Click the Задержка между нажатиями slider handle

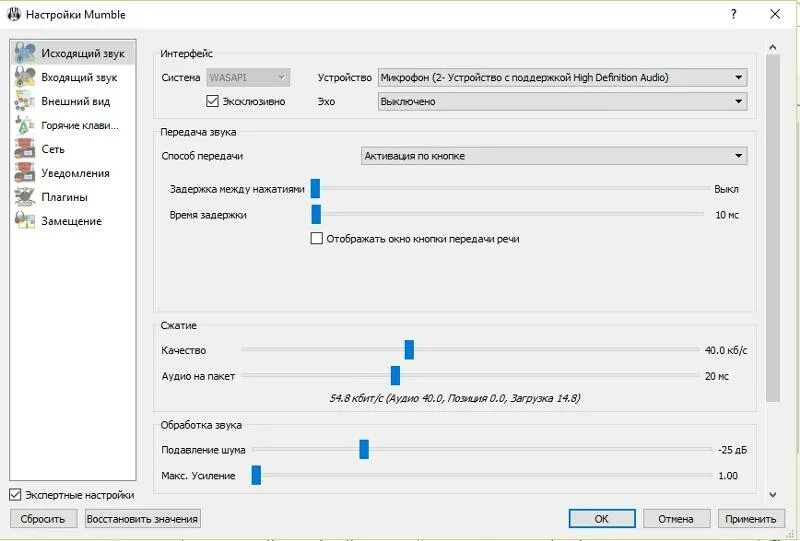315,188
